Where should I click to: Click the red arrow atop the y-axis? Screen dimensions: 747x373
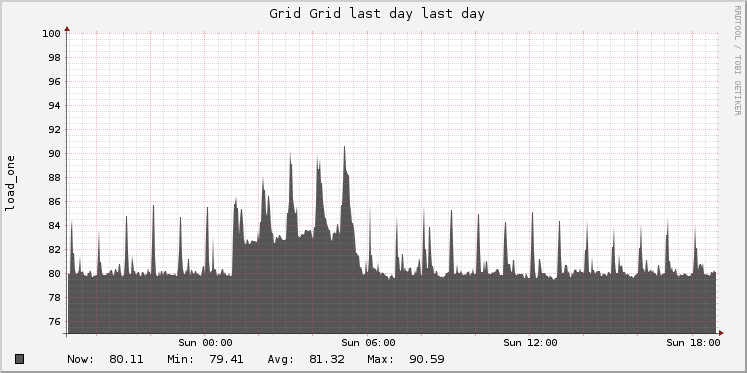[67, 29]
